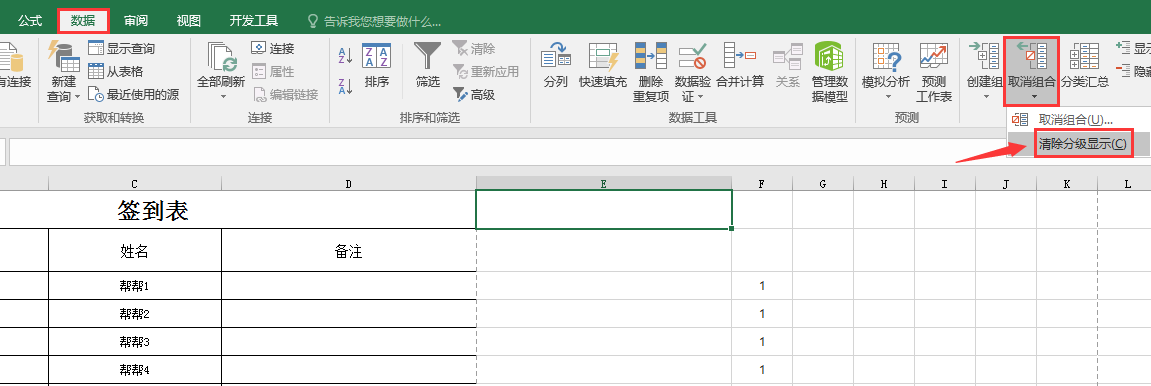Expand the 新建查询 dropdown arrow
This screenshot has height=386, width=1151.
pyautogui.click(x=78, y=97)
